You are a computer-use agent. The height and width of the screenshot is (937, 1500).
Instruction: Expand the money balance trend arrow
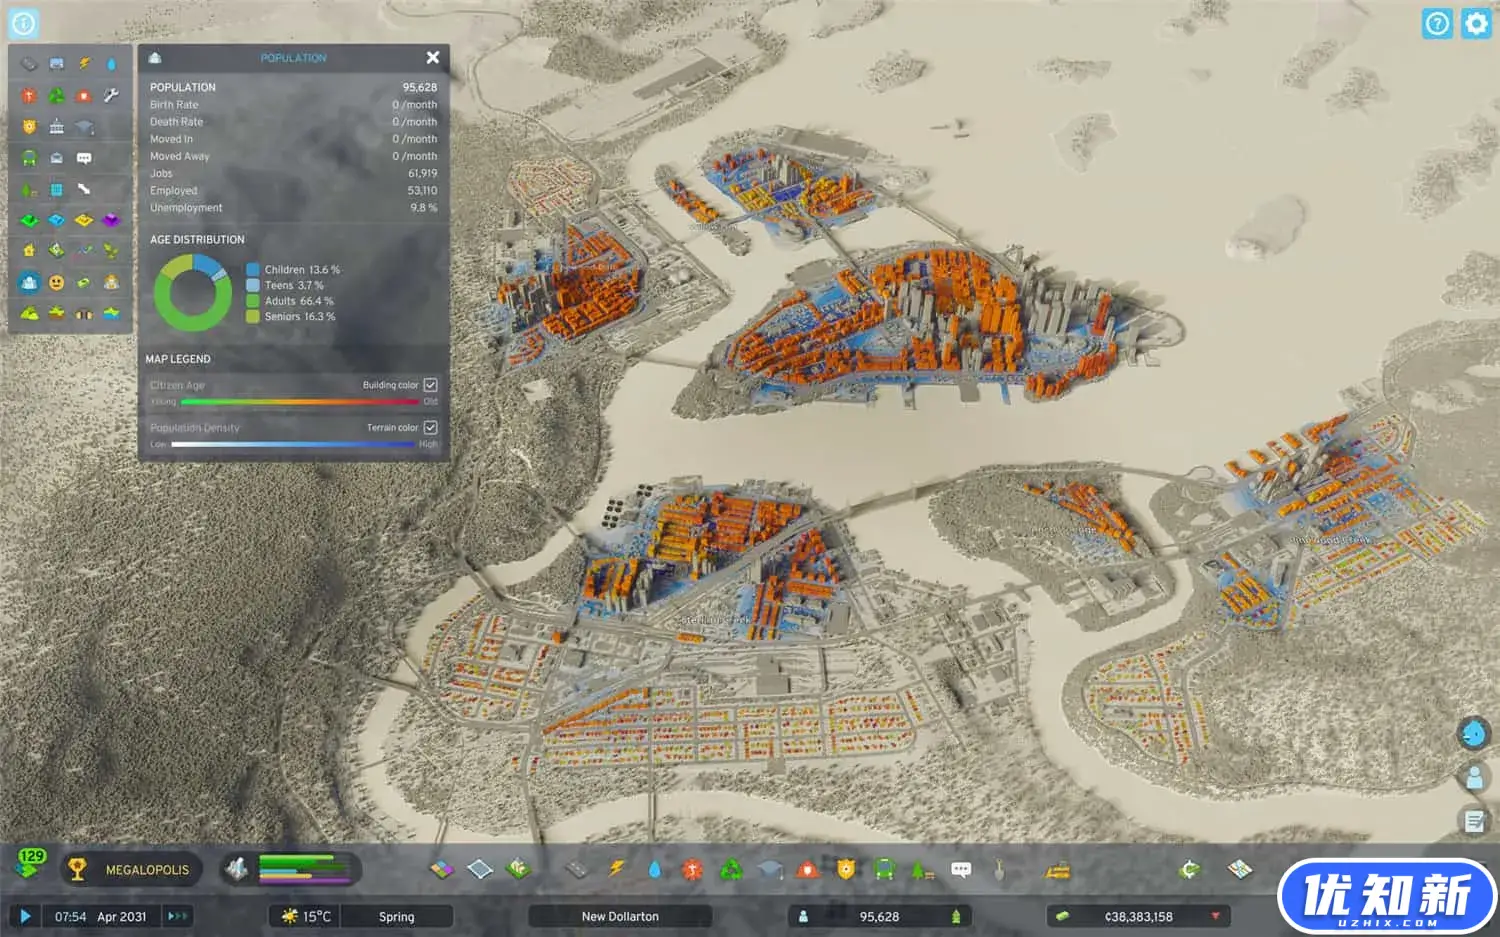[x=1216, y=916]
